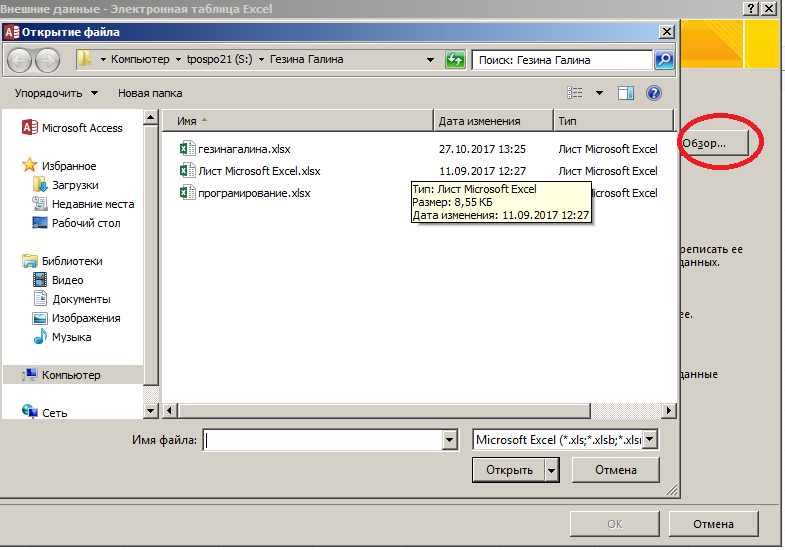Click the Загрузки folder icon
This screenshot has width=785, height=550.
(40, 185)
